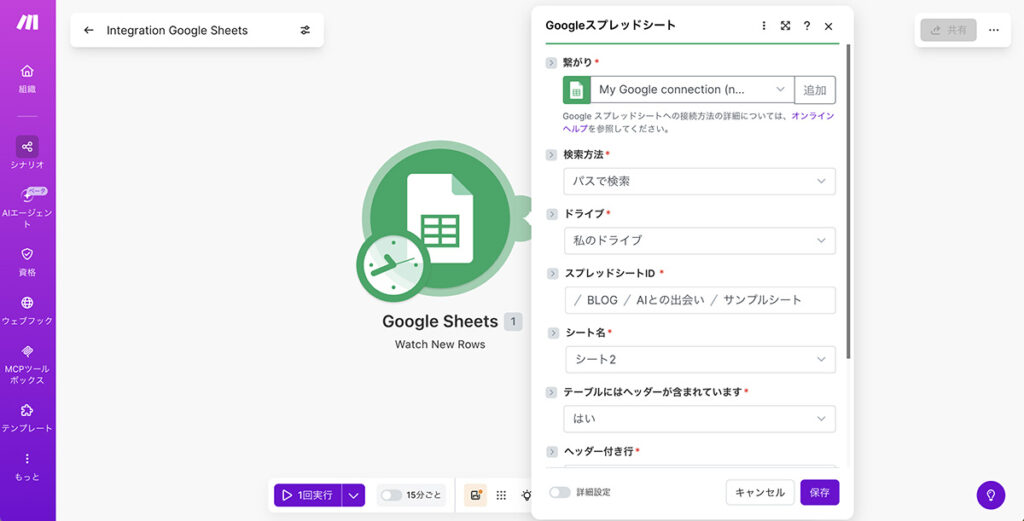Open the clock schedule icon on module
Screen dimensions: 1024x521
pyautogui.click(x=393, y=265)
